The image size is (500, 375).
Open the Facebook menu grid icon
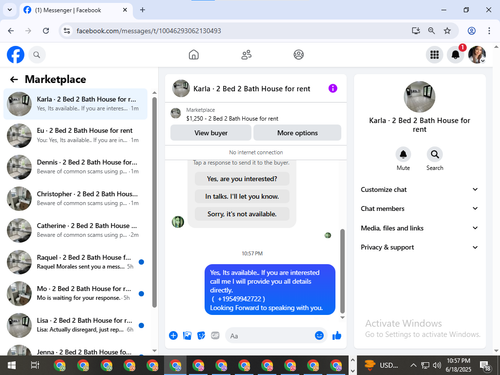coord(434,55)
